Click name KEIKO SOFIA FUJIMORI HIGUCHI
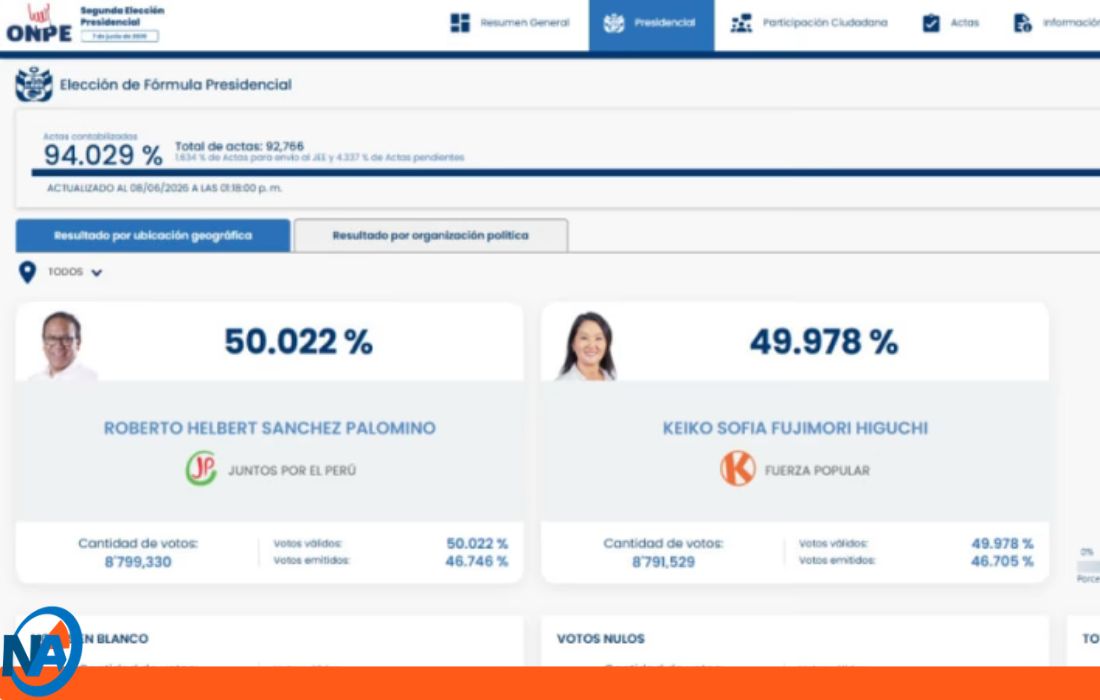The width and height of the screenshot is (1100, 700). coord(795,428)
